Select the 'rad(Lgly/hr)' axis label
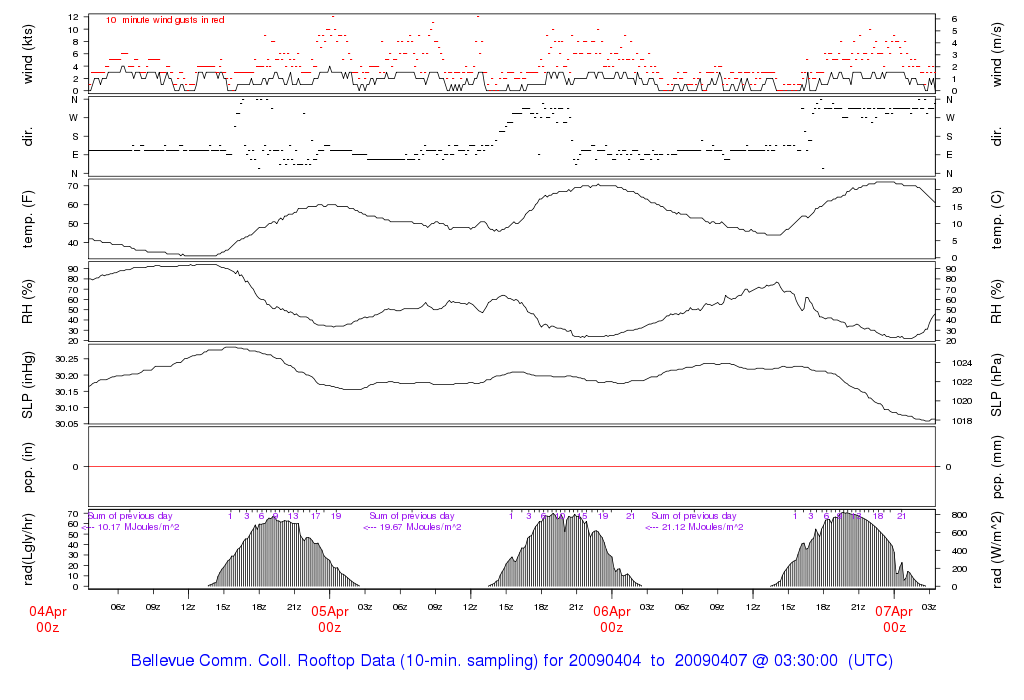This screenshot has width=1024, height=700. [x=27, y=549]
